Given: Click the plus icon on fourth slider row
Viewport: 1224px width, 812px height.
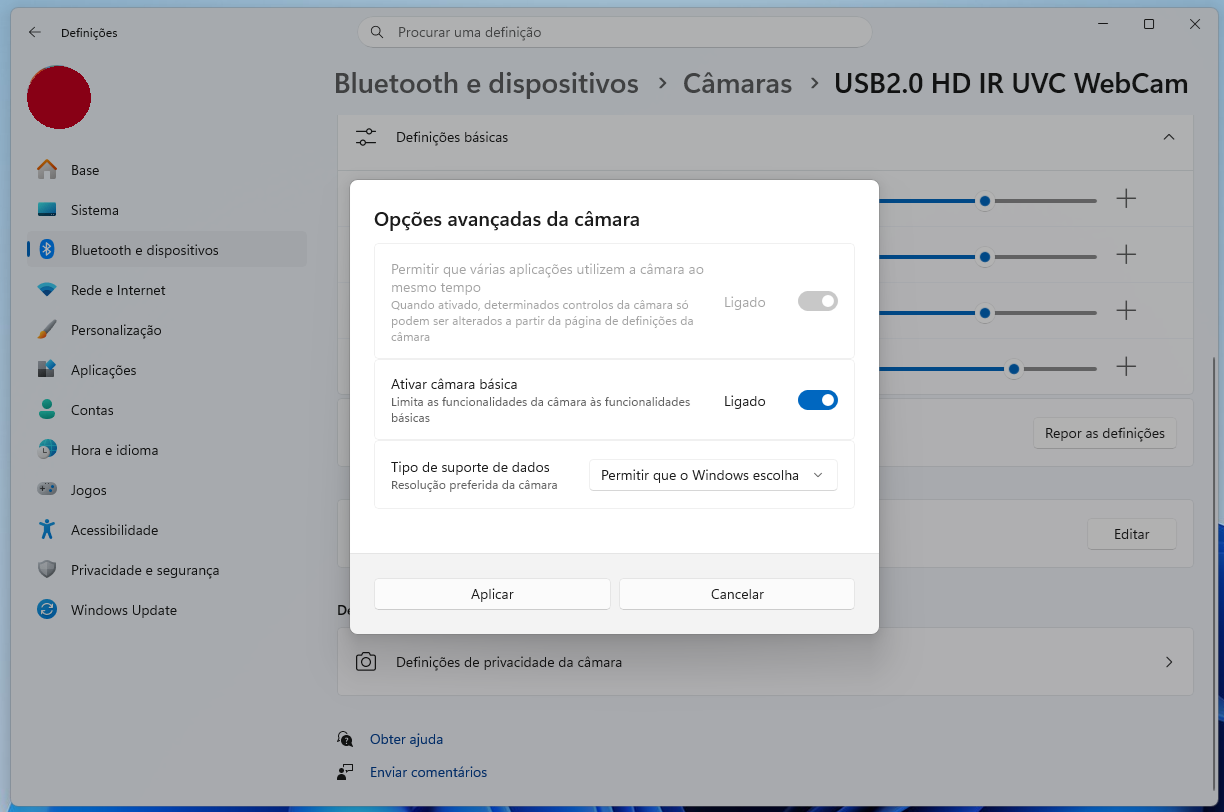Looking at the screenshot, I should click(1126, 367).
